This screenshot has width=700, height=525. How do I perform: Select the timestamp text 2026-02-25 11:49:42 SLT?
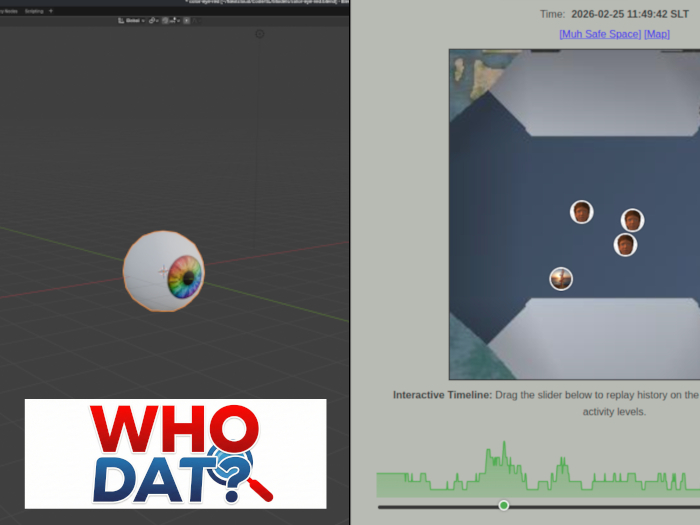click(630, 14)
